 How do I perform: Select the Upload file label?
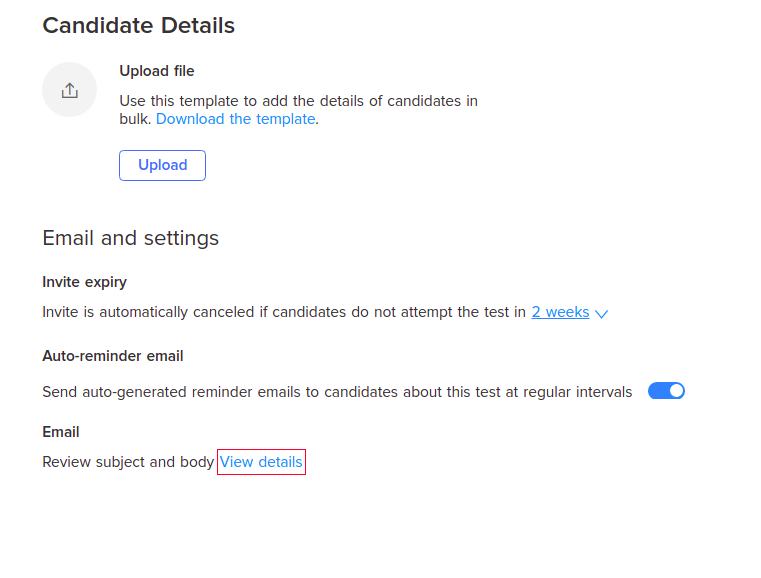157,71
